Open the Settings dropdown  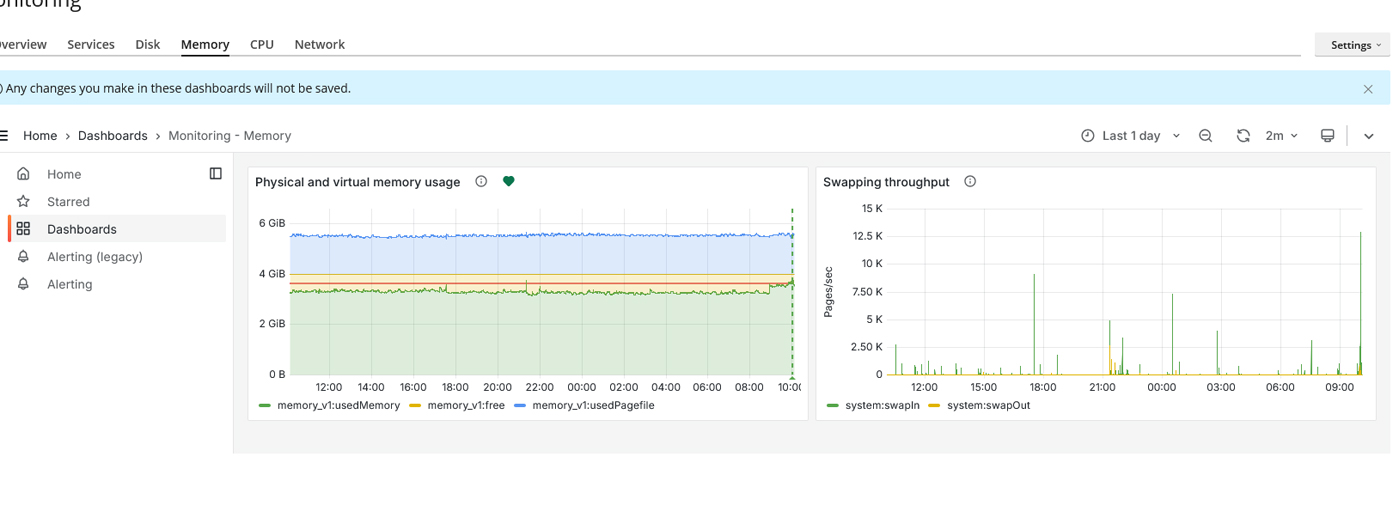coord(1355,45)
